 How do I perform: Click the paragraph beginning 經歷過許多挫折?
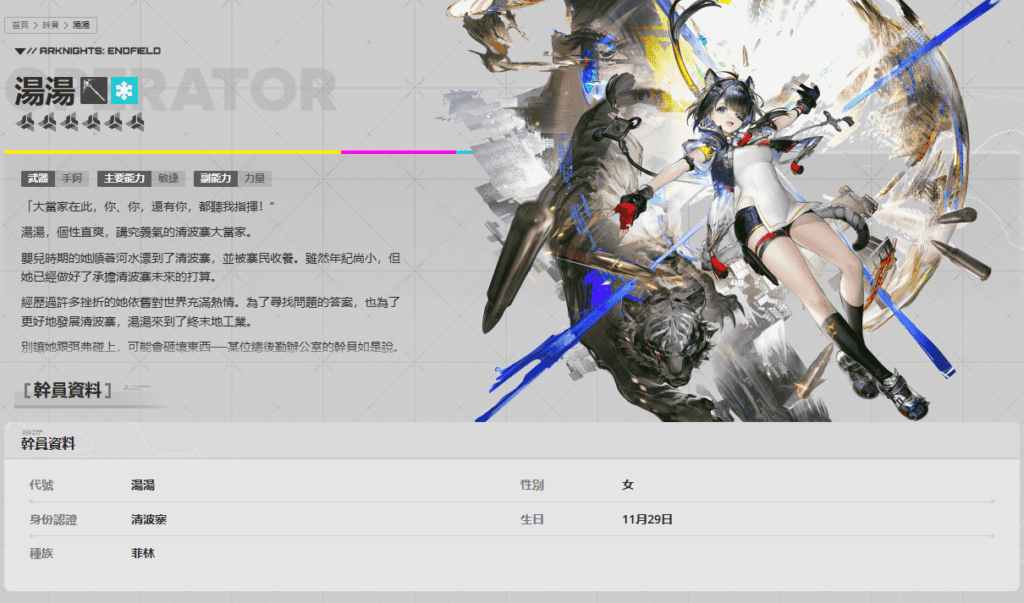pos(210,312)
